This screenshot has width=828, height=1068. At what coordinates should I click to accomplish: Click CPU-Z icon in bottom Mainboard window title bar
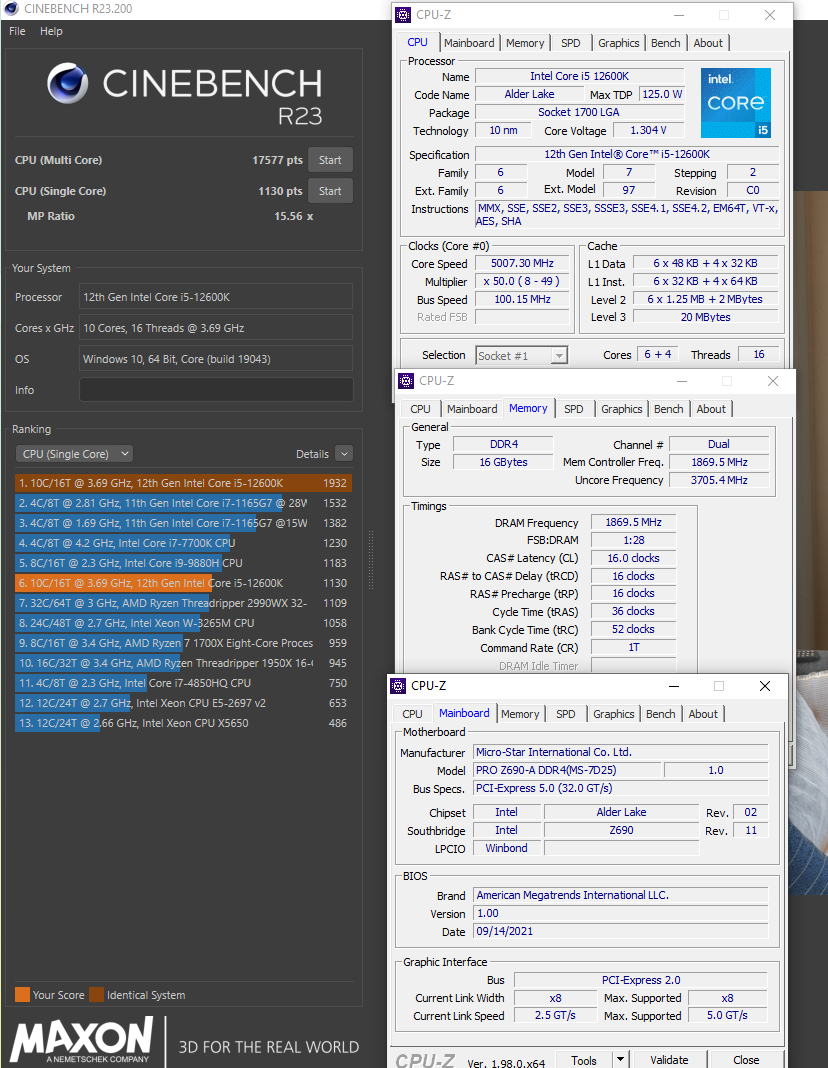pos(398,686)
